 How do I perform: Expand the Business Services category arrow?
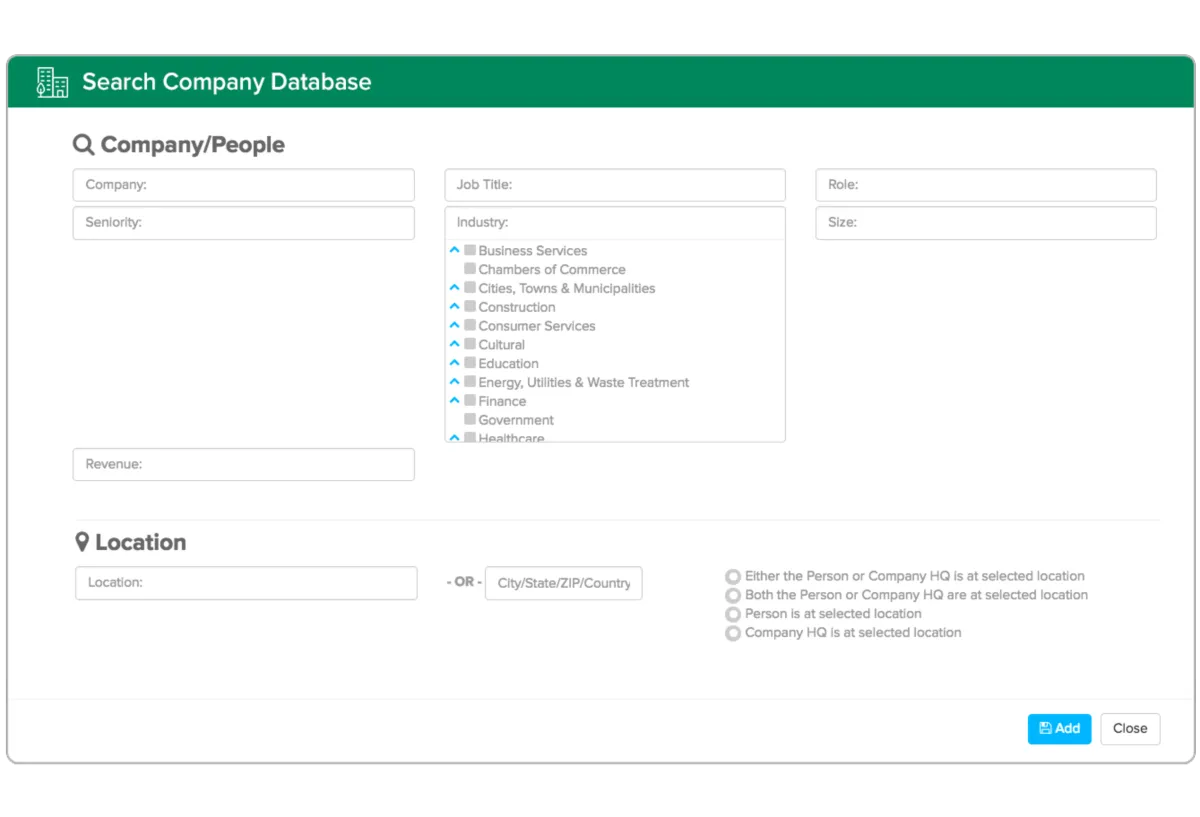(x=455, y=250)
